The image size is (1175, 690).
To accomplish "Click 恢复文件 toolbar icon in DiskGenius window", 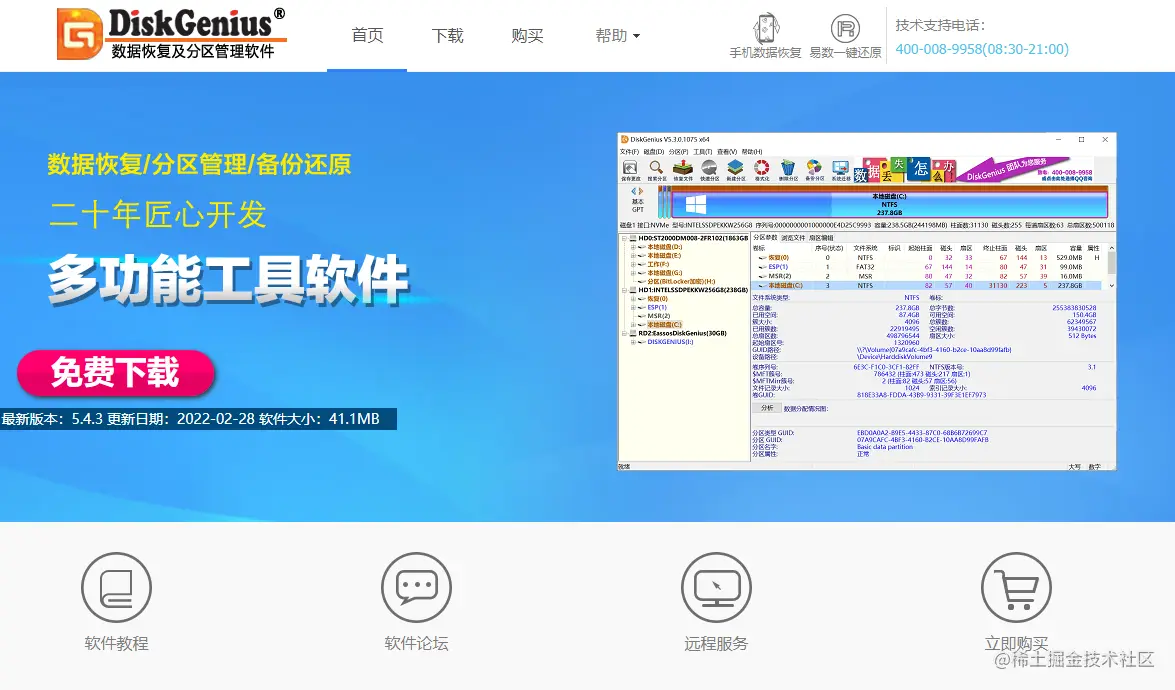I will (x=683, y=170).
